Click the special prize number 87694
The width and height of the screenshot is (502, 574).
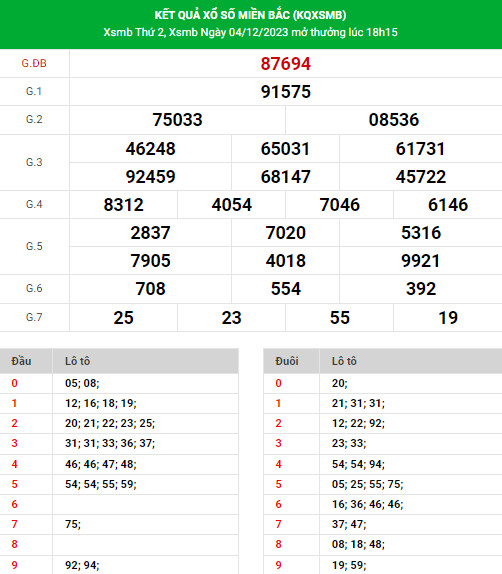(286, 64)
